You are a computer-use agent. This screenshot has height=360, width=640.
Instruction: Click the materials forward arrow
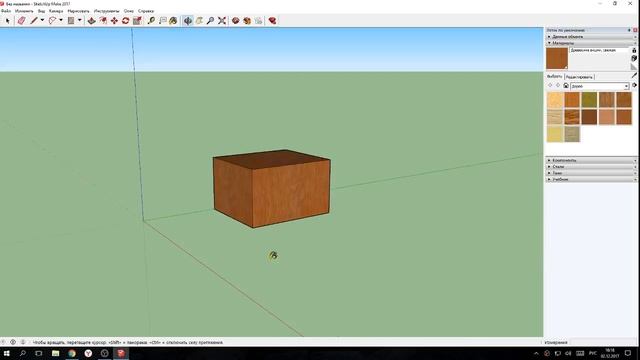[558, 85]
